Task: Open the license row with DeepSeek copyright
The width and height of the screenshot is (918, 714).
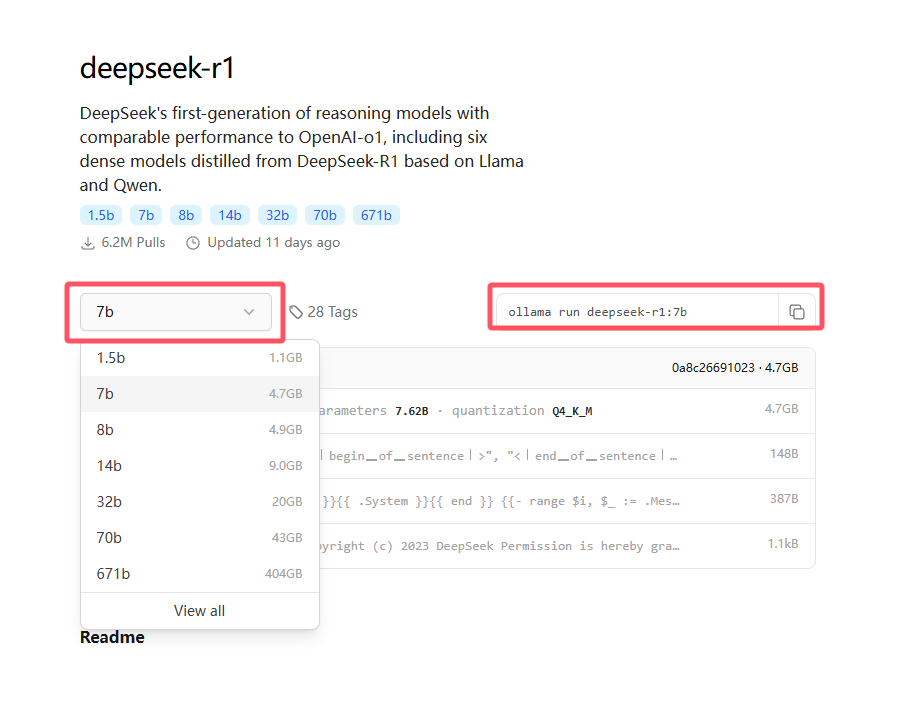Action: pyautogui.click(x=567, y=546)
